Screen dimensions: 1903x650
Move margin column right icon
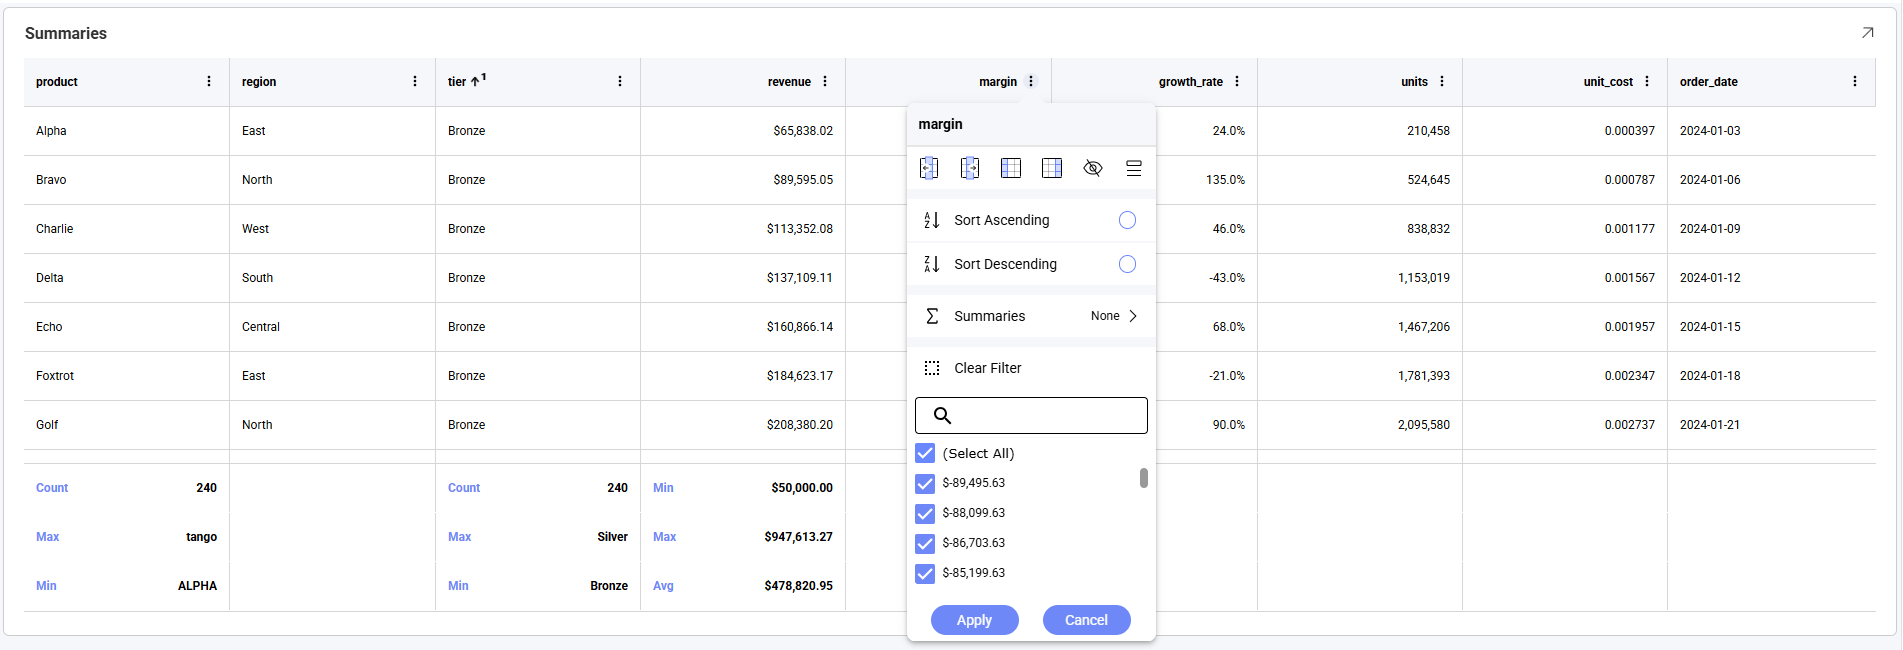(x=970, y=168)
